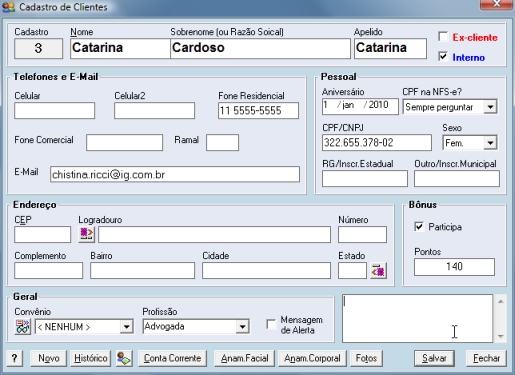Expand the Profissão dropdown list
Viewport: 515px width, 375px height.
[243, 327]
